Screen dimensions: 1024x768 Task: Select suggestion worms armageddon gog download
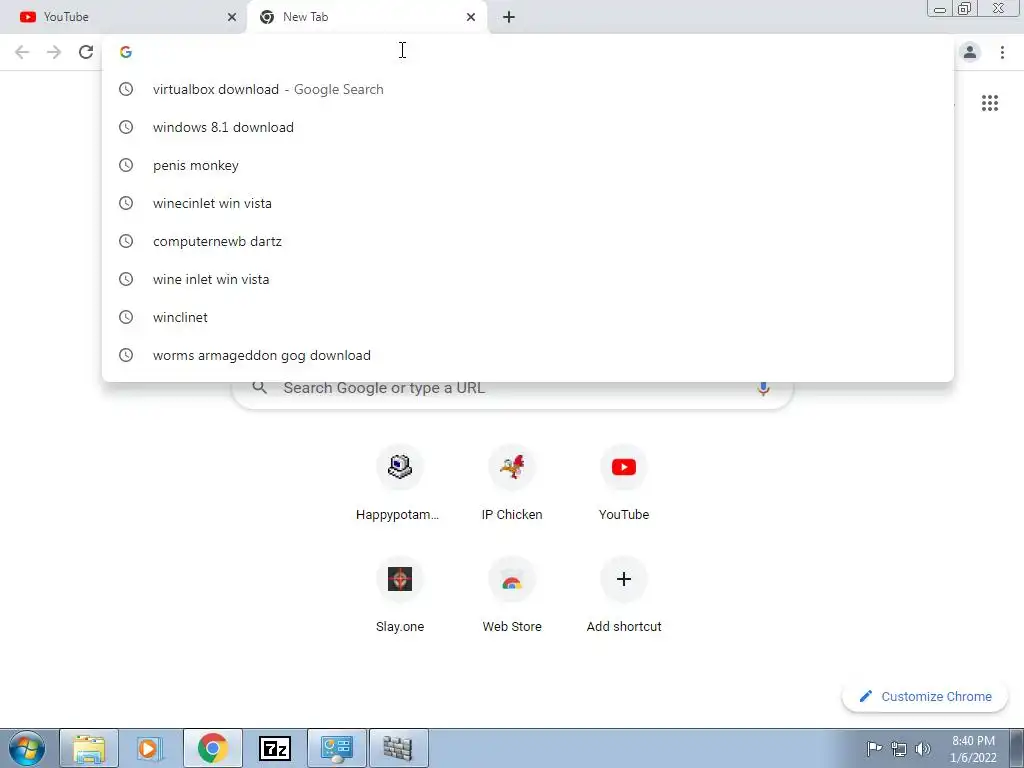coord(528,355)
